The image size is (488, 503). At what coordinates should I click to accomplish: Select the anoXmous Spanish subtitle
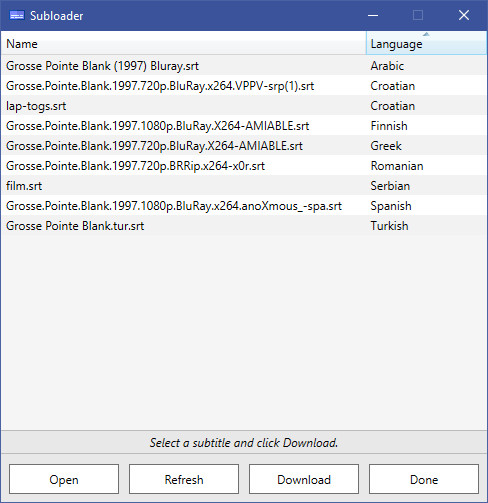244,206
